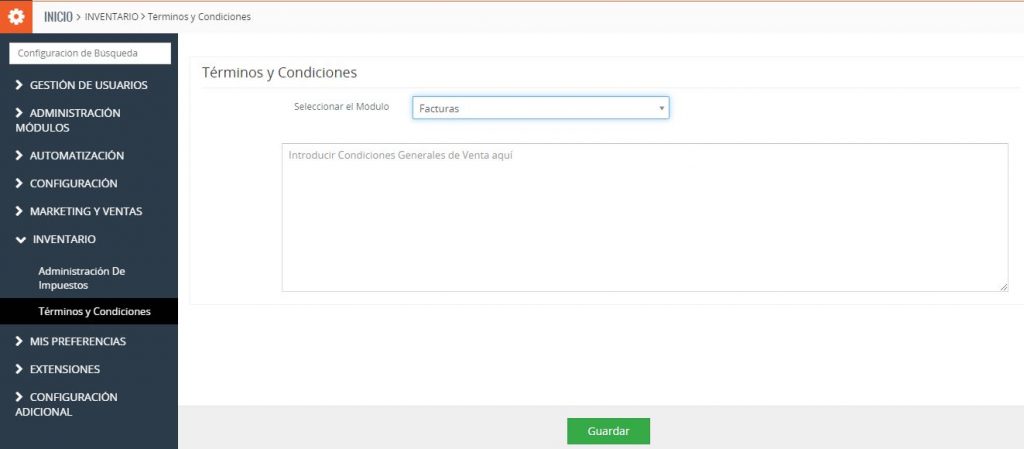Collapse the INVENTARIO section chevron
The width and height of the screenshot is (1024, 449).
point(20,240)
